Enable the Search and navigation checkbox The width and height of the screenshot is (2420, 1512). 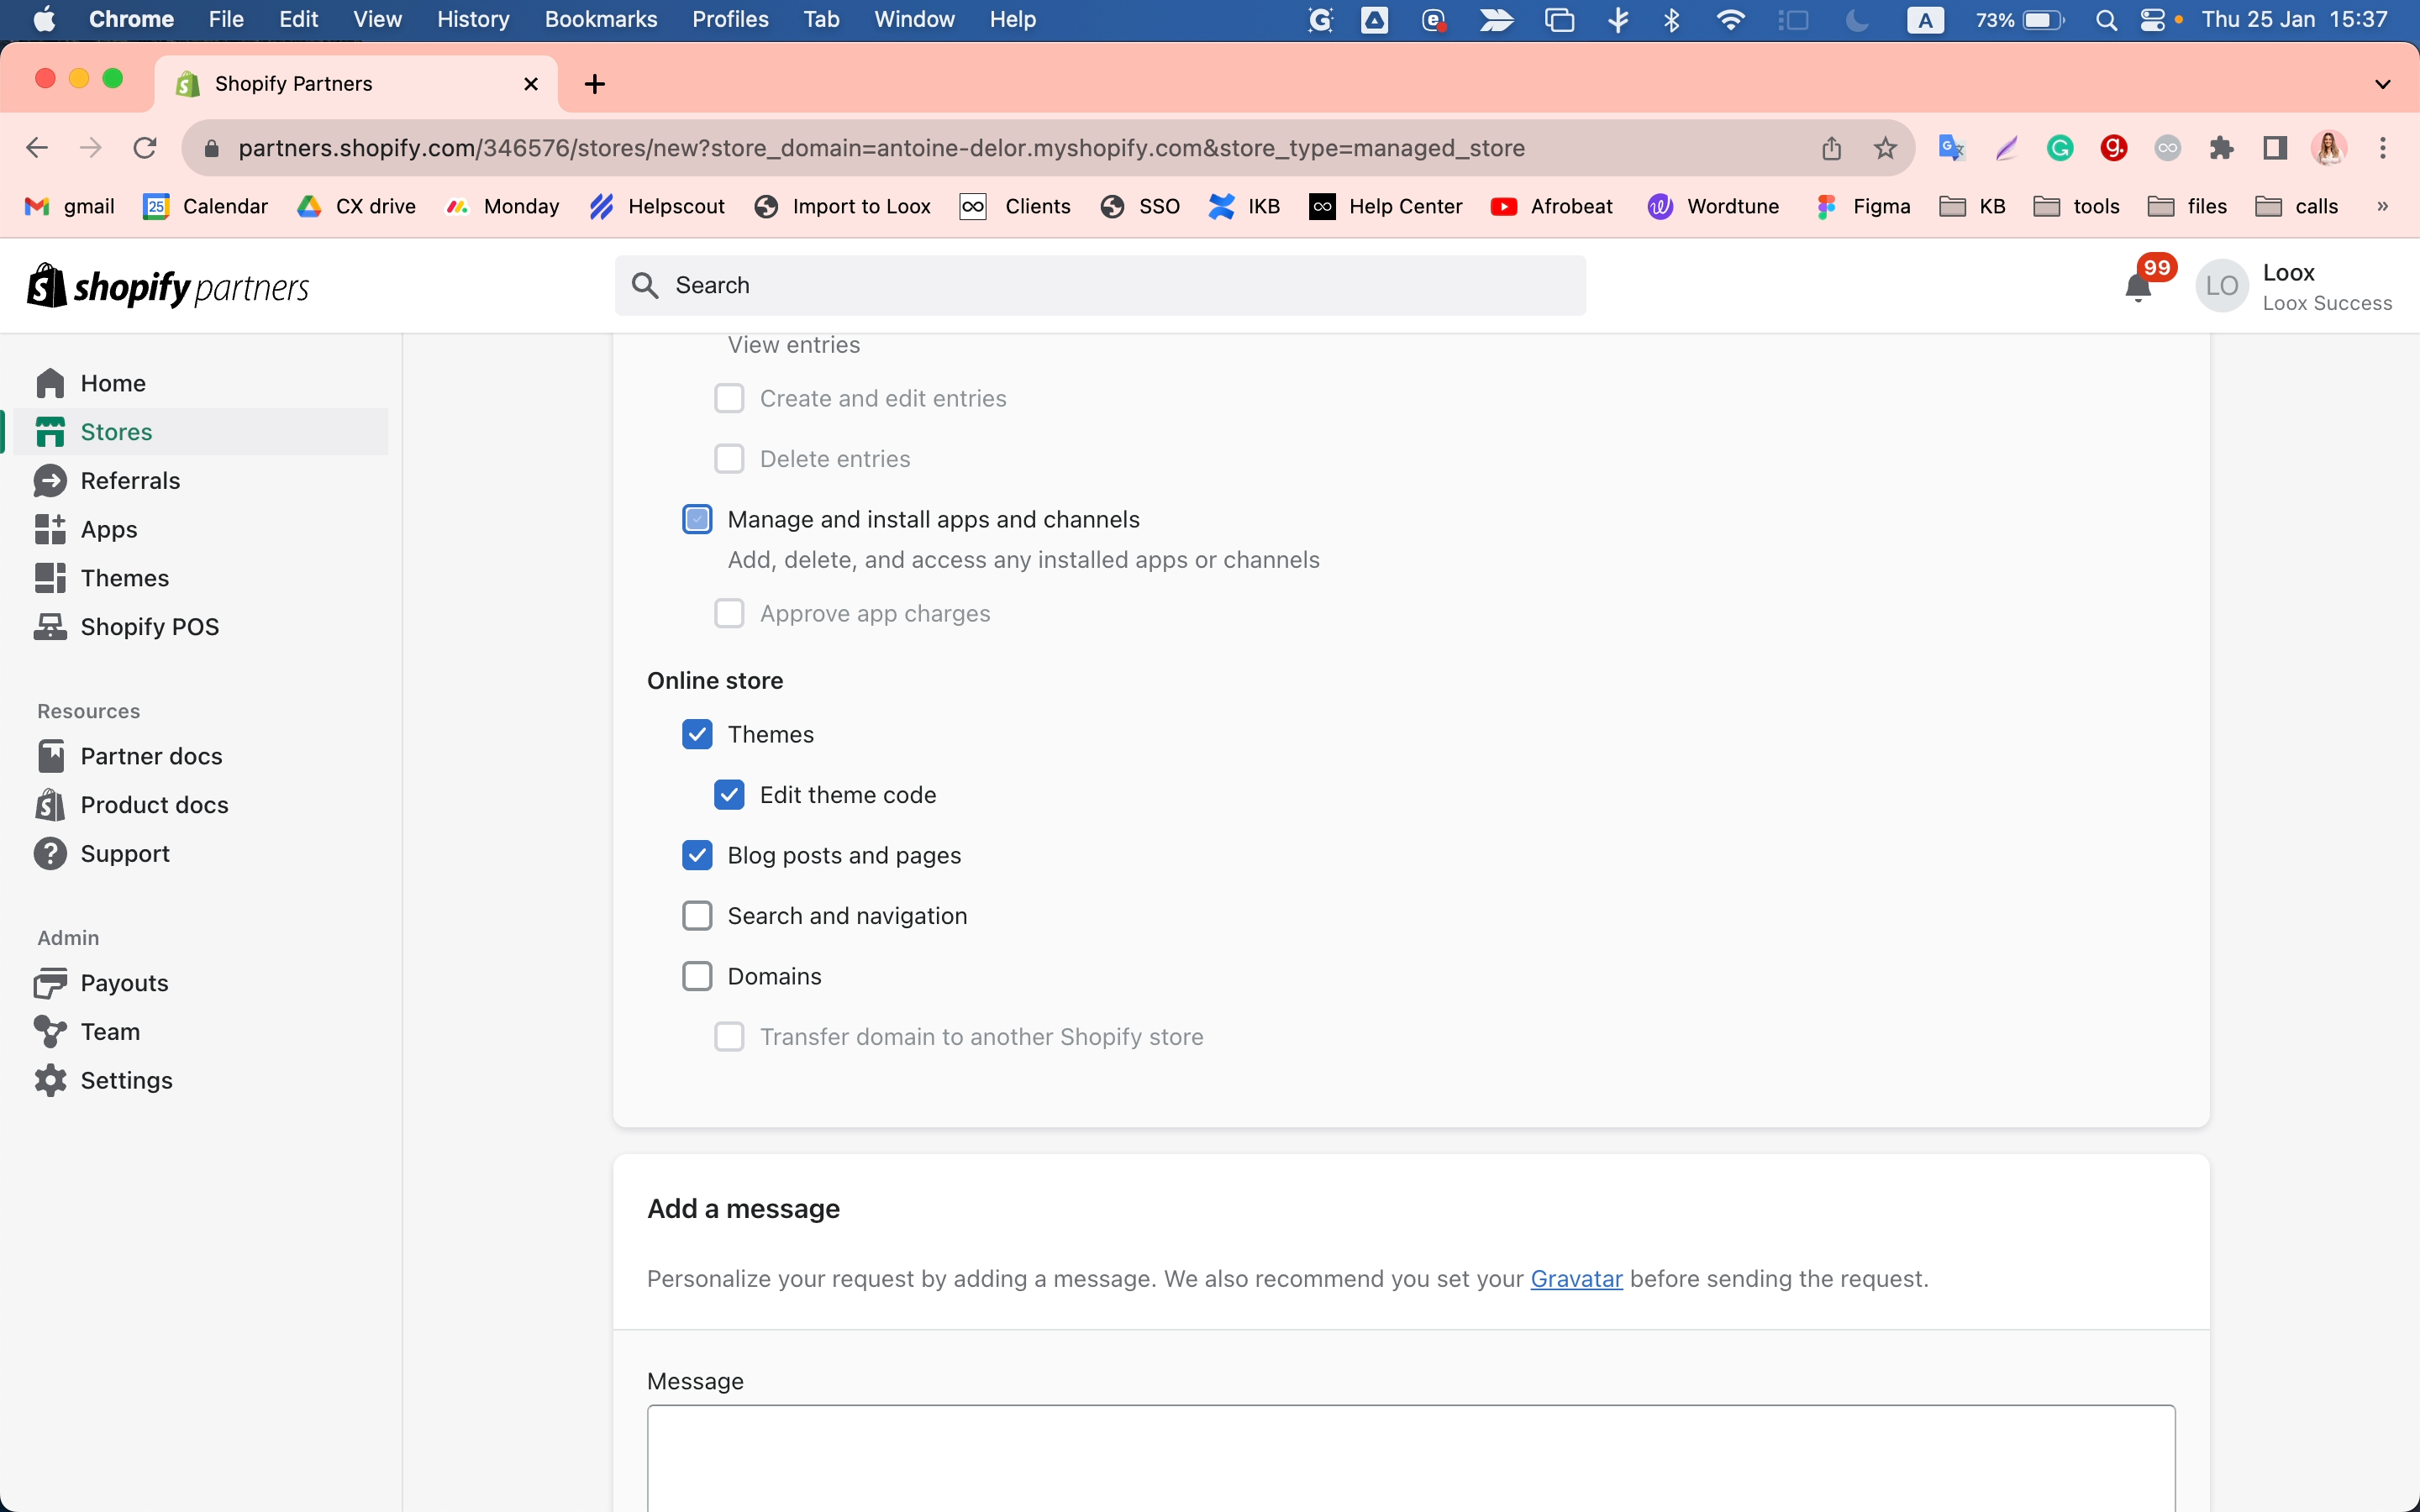697,916
